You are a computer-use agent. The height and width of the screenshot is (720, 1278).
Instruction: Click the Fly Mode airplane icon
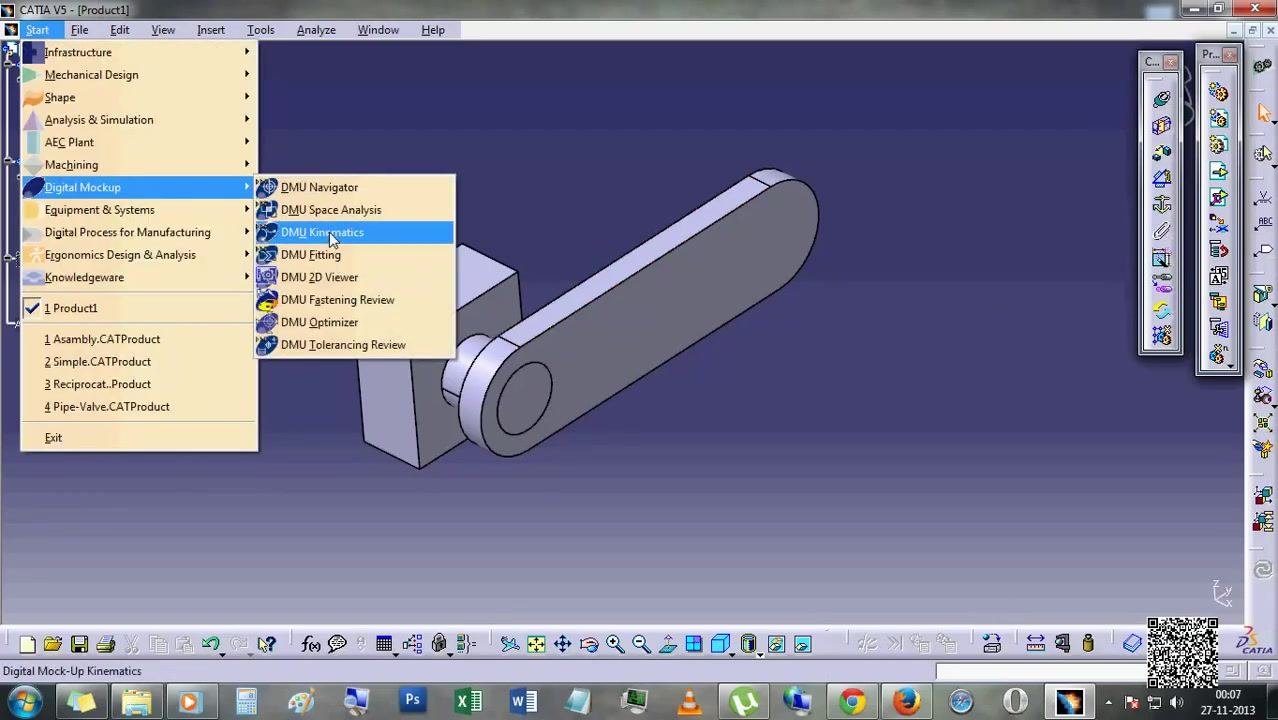[x=510, y=644]
